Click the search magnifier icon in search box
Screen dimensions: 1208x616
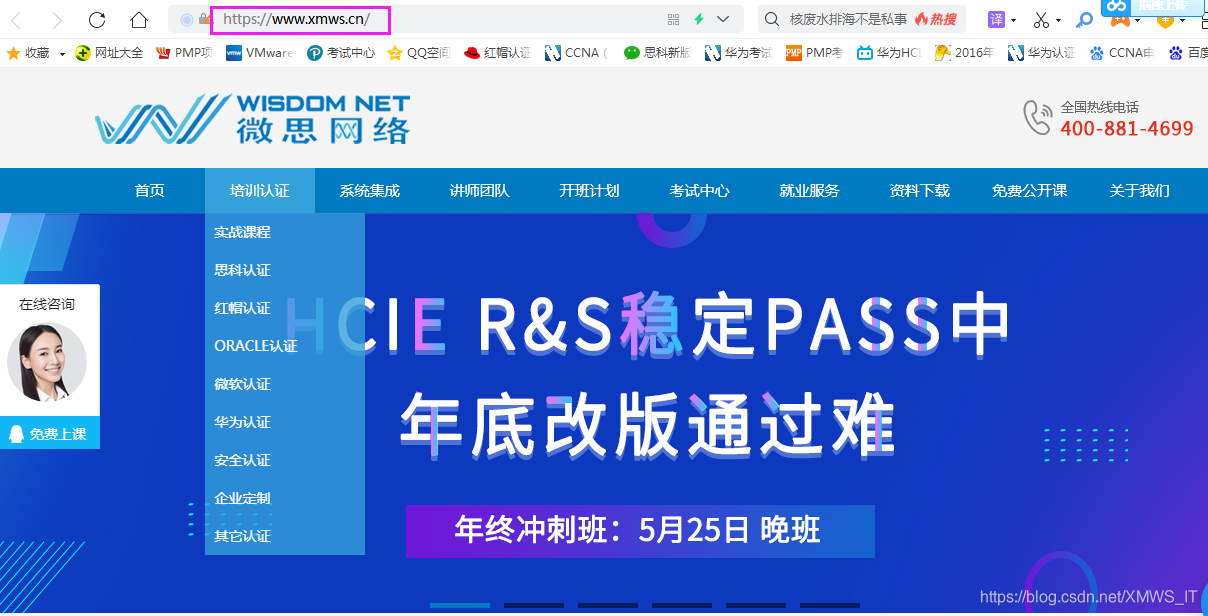pyautogui.click(x=773, y=19)
